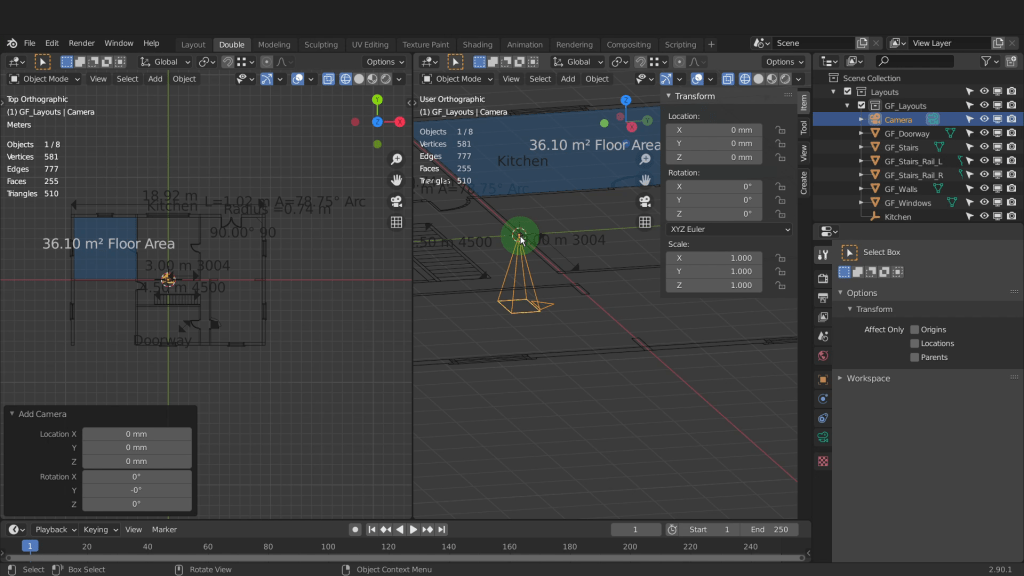The image size is (1024, 576).
Task: Hide GF_Walls using its eye icon
Action: (984, 189)
